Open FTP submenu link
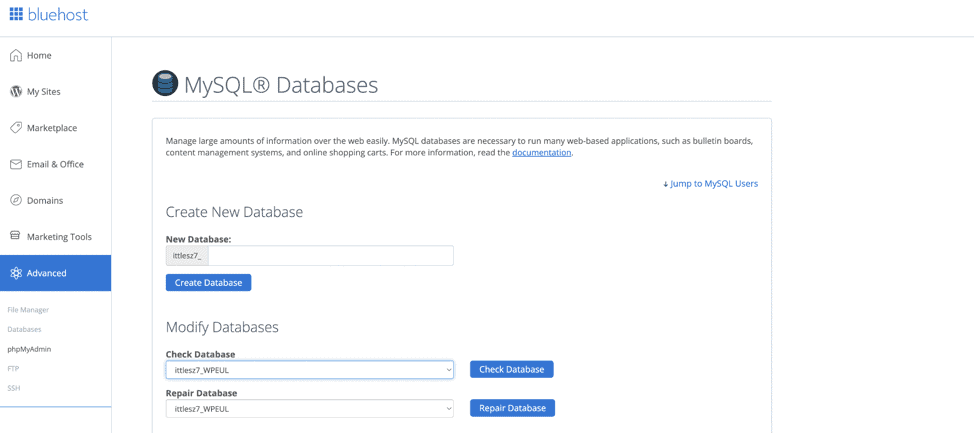This screenshot has height=433, width=974. 13,368
